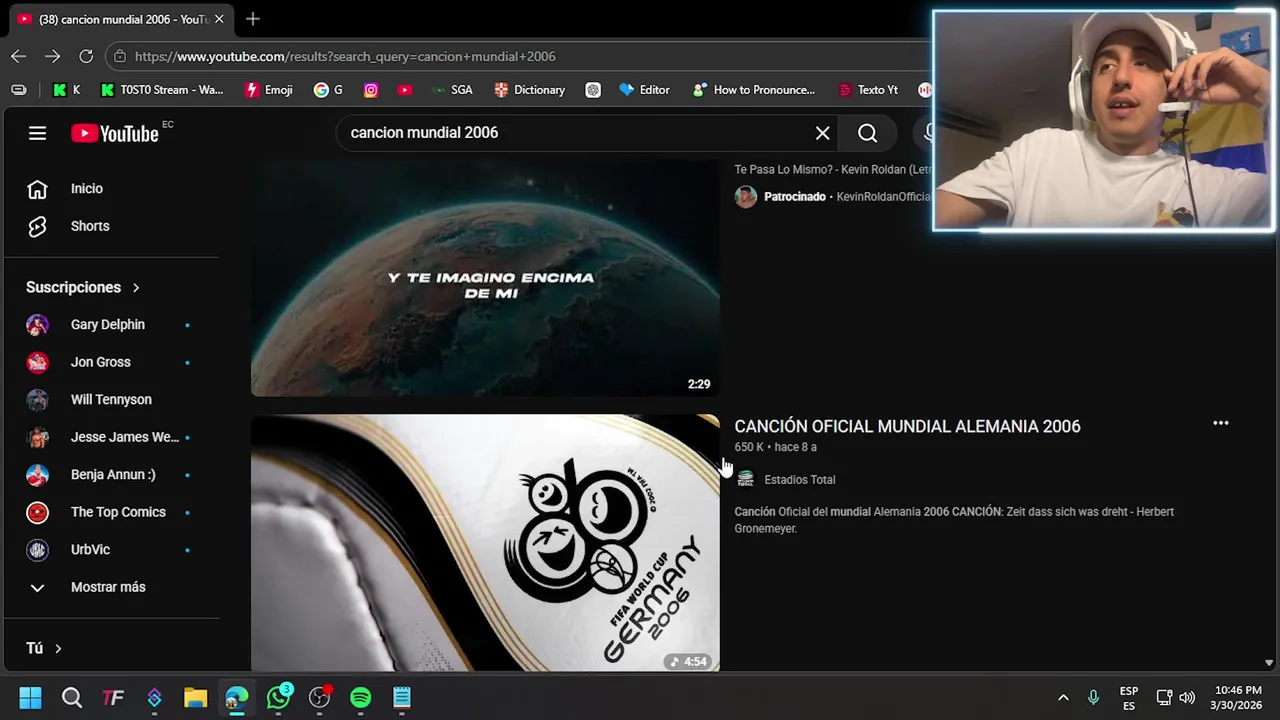Go back to the previous browser page
This screenshot has width=1280, height=720.
click(x=19, y=56)
